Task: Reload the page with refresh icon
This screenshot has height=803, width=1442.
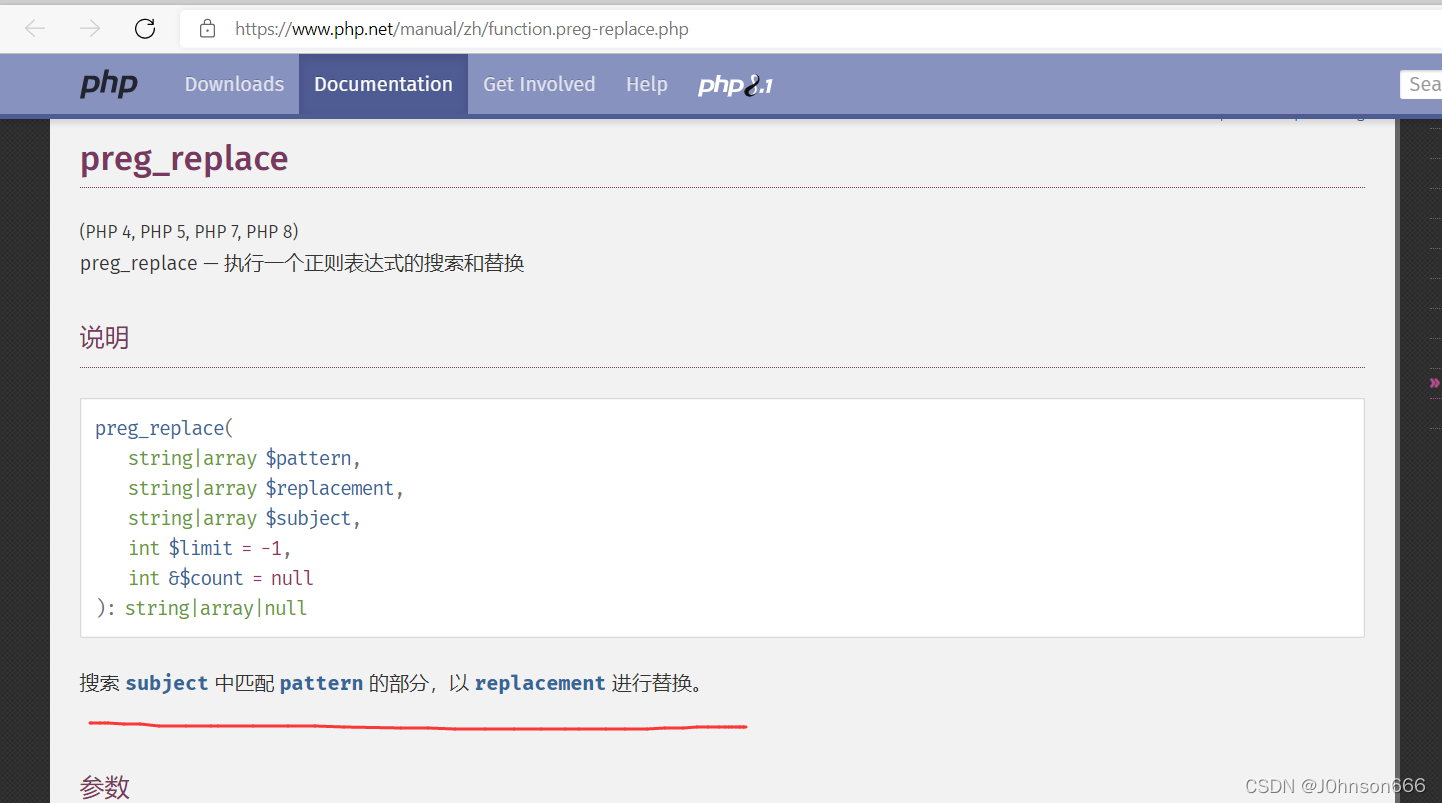Action: click(x=145, y=28)
